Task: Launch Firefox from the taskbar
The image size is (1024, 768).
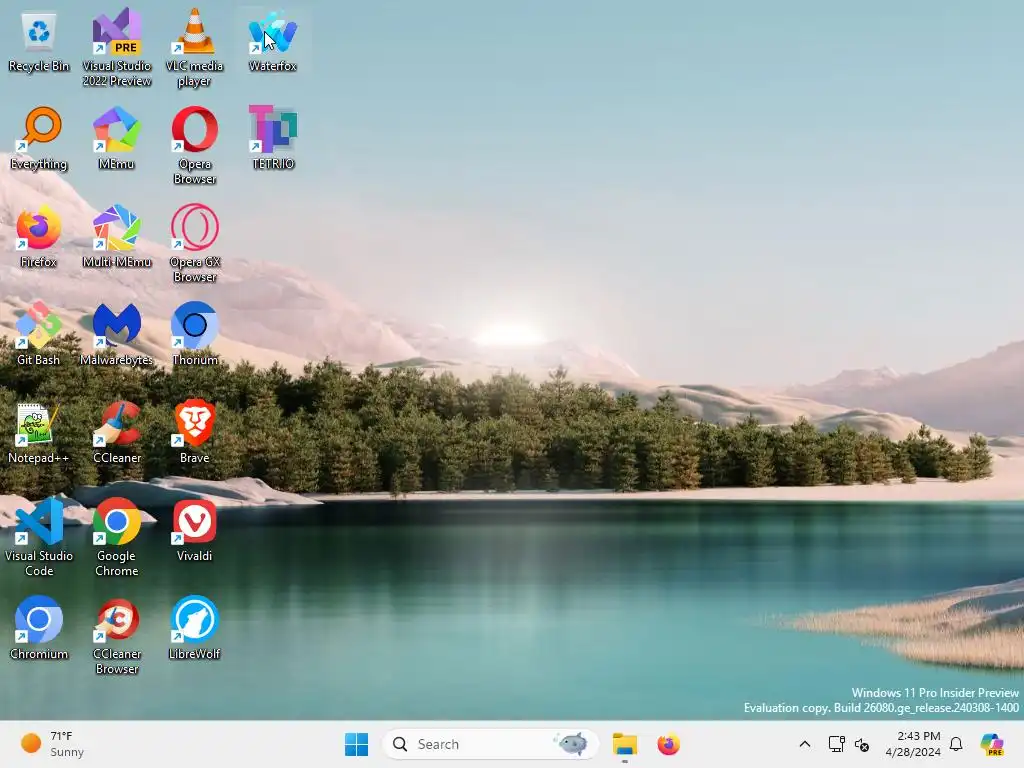Action: coord(668,744)
